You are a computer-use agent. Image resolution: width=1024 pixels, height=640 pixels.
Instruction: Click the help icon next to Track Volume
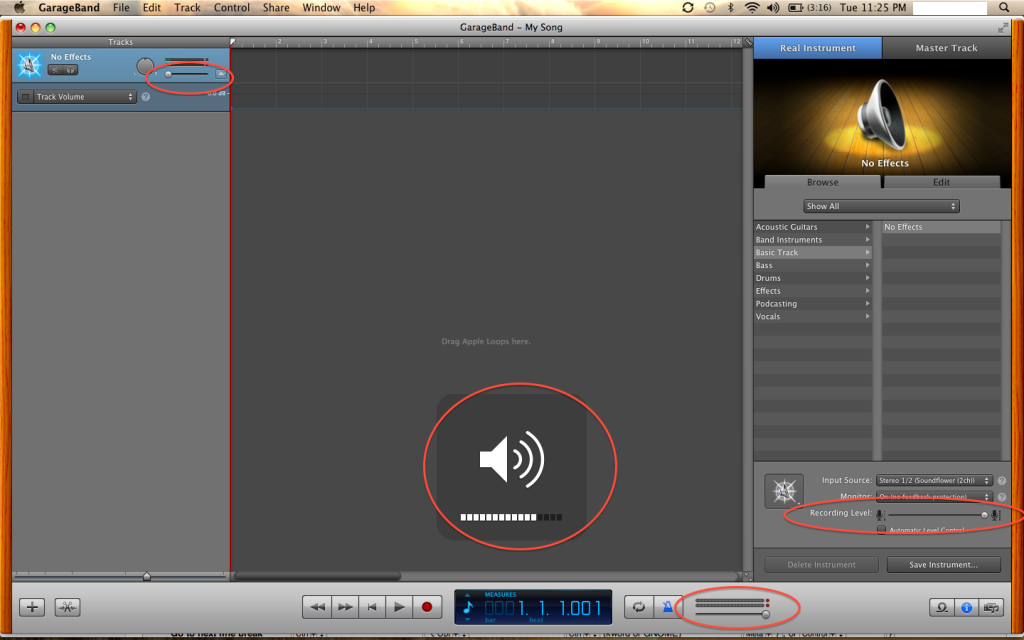click(146, 97)
